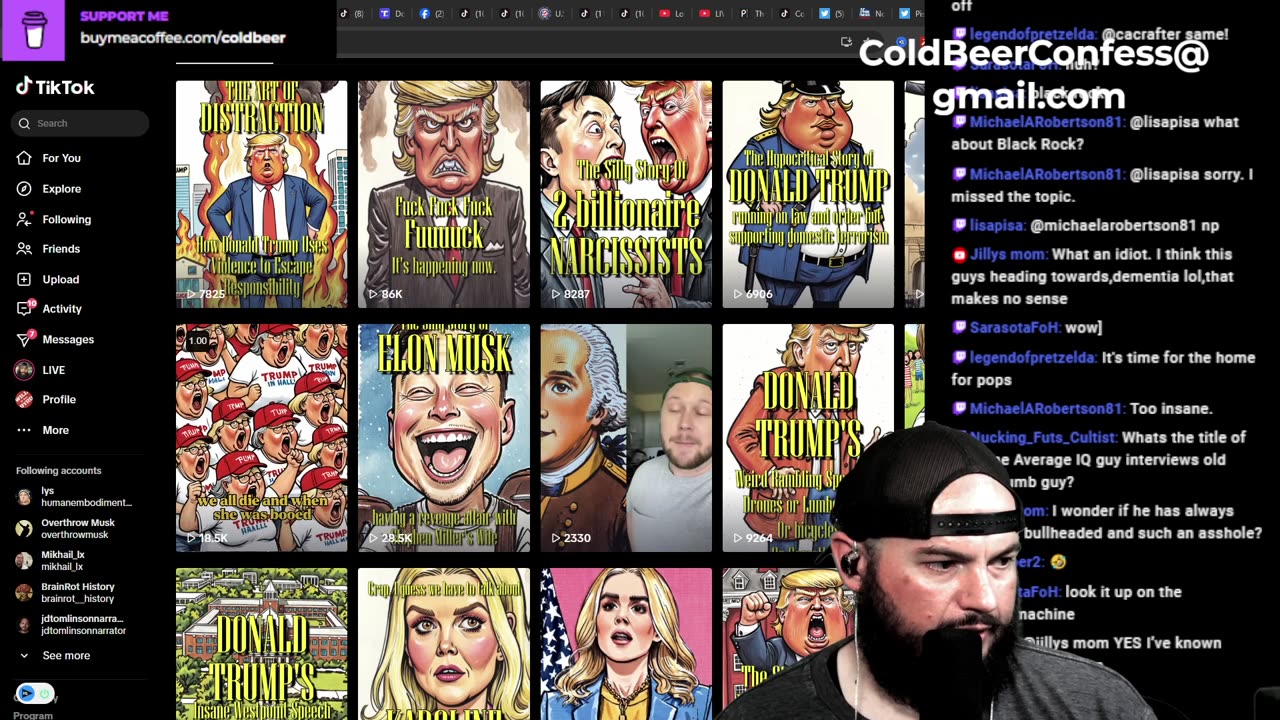The image size is (1280, 720).
Task: Switch to the Twitter (5) browser tab
Action: coord(832,14)
